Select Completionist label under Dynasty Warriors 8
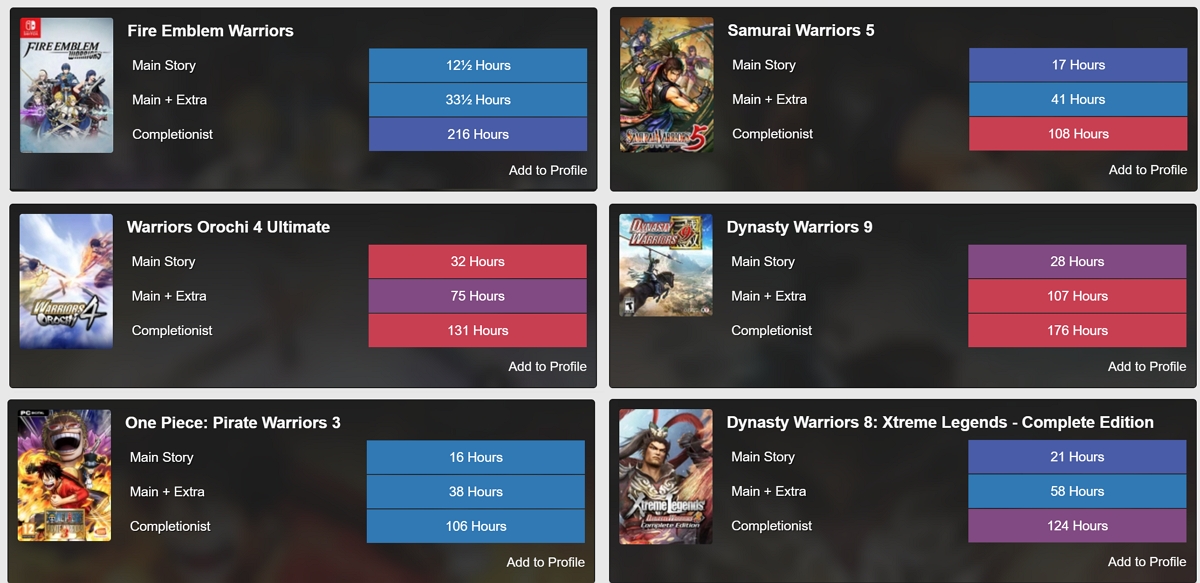Viewport: 1200px width, 583px height. point(772,525)
